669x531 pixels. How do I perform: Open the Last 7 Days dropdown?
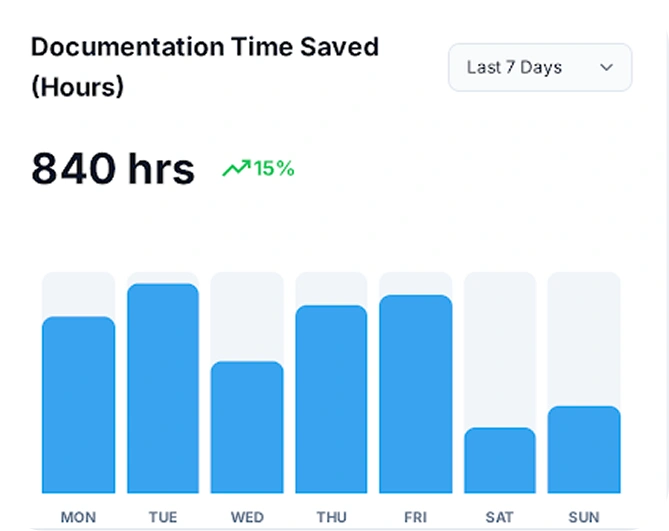coord(539,68)
